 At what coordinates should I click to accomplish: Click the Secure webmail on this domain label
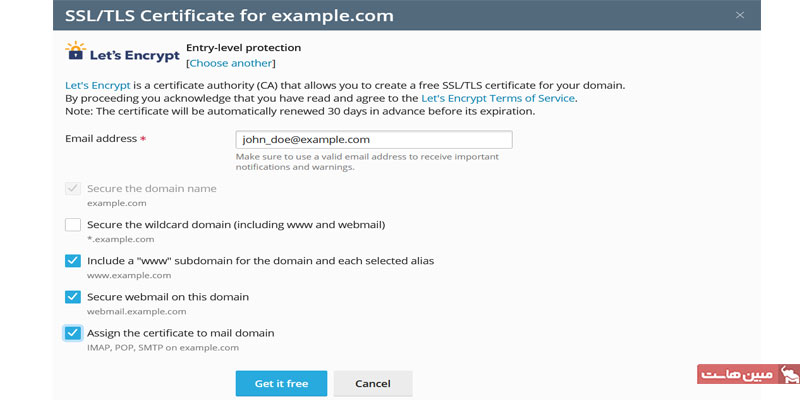168,297
